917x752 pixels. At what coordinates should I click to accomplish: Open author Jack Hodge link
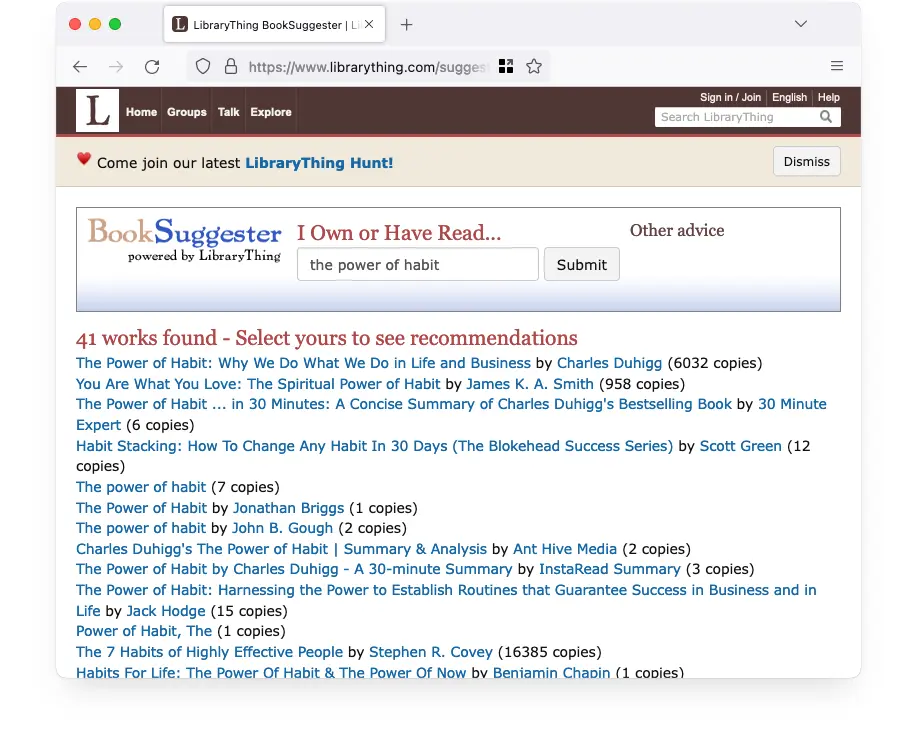tap(166, 611)
